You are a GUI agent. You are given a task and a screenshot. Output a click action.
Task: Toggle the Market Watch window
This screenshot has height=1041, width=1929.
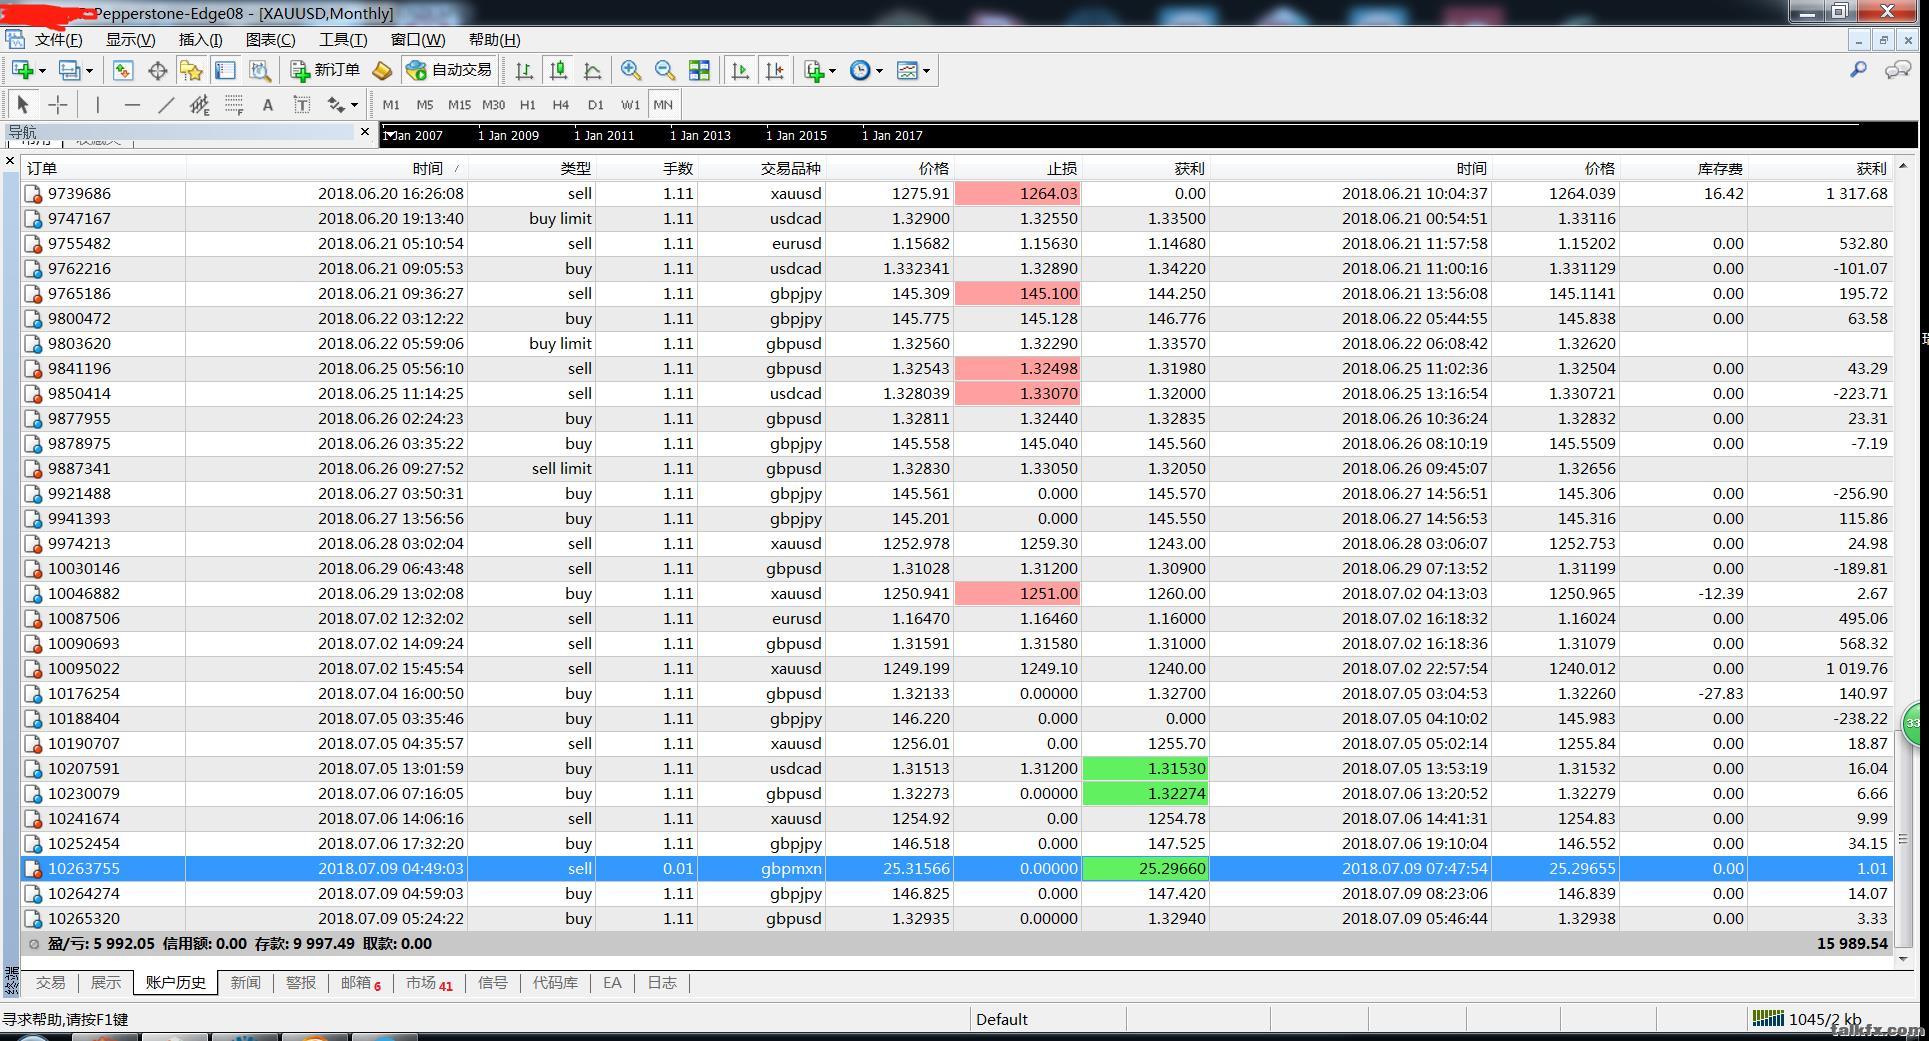click(123, 70)
